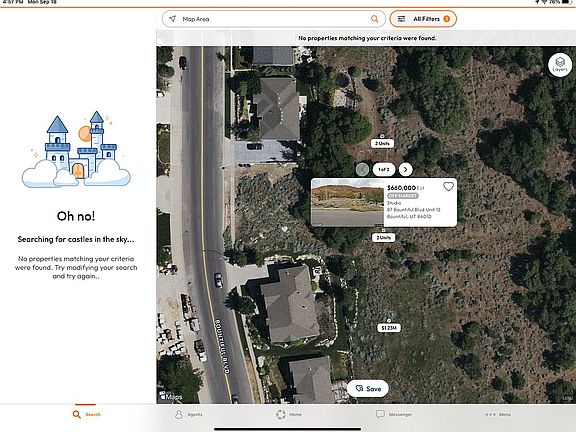Tap the 1 of 2 listing counter
Viewport: 576px width, 432px height.
pos(384,169)
